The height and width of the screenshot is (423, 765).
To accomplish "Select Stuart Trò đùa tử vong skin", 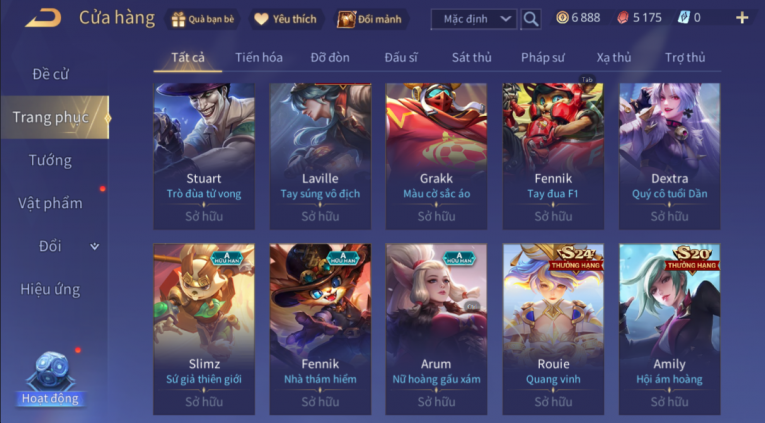I will 204,156.
